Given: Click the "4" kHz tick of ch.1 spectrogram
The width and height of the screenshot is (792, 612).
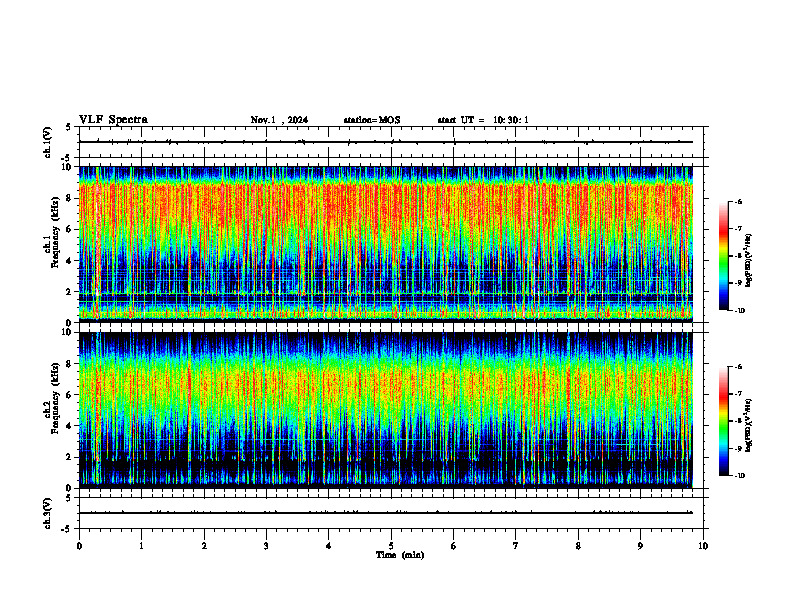Looking at the screenshot, I should (70, 261).
